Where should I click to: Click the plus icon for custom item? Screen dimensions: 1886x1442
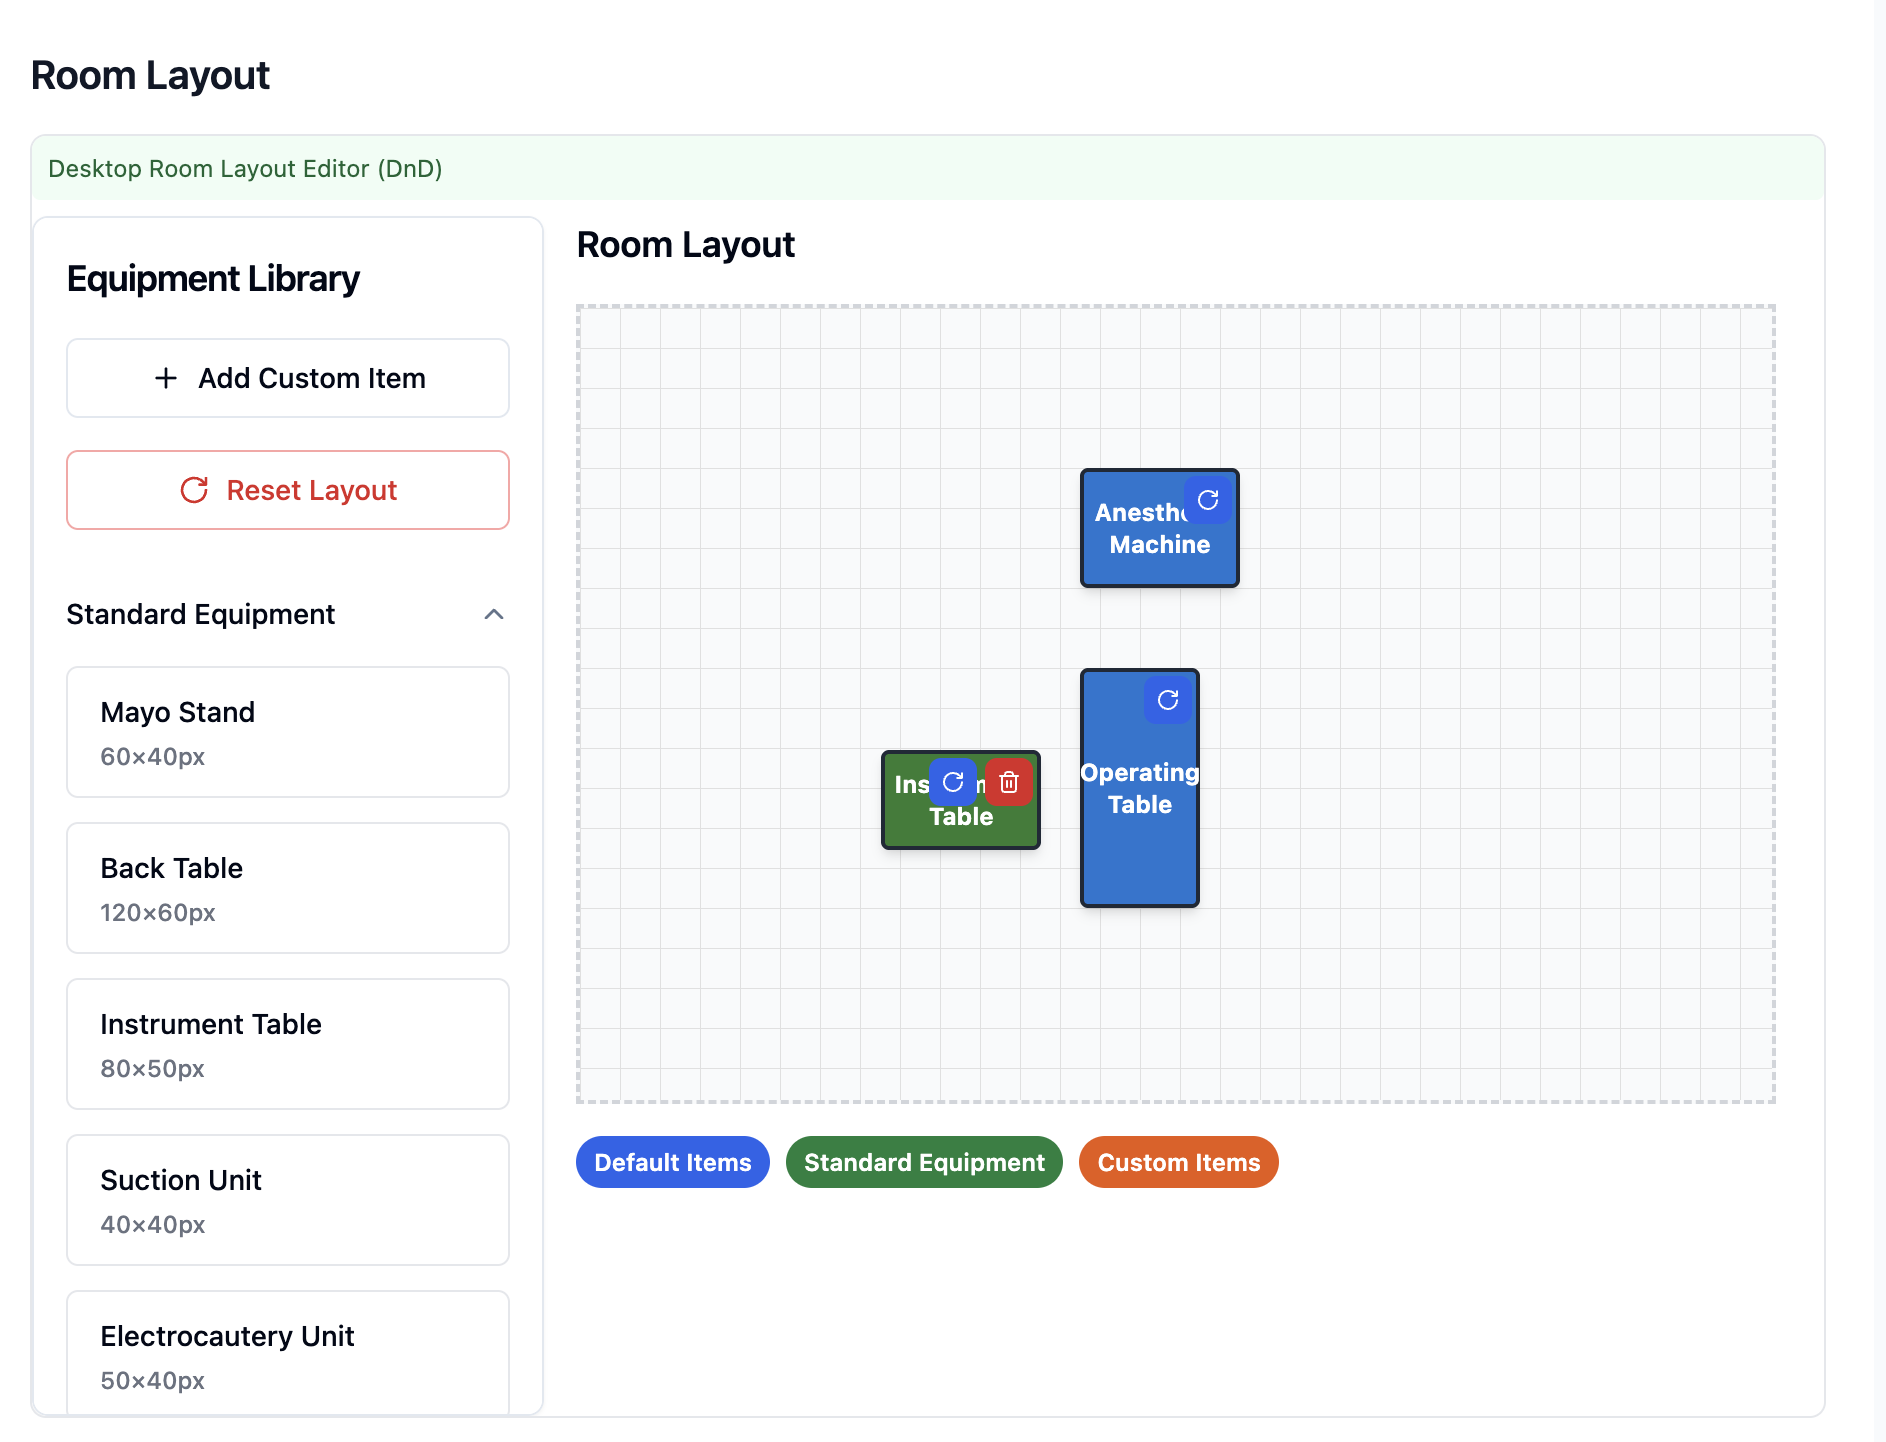coord(166,378)
